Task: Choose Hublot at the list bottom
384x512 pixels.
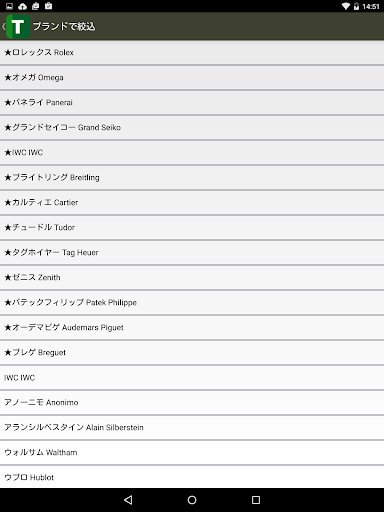Action: 192,477
